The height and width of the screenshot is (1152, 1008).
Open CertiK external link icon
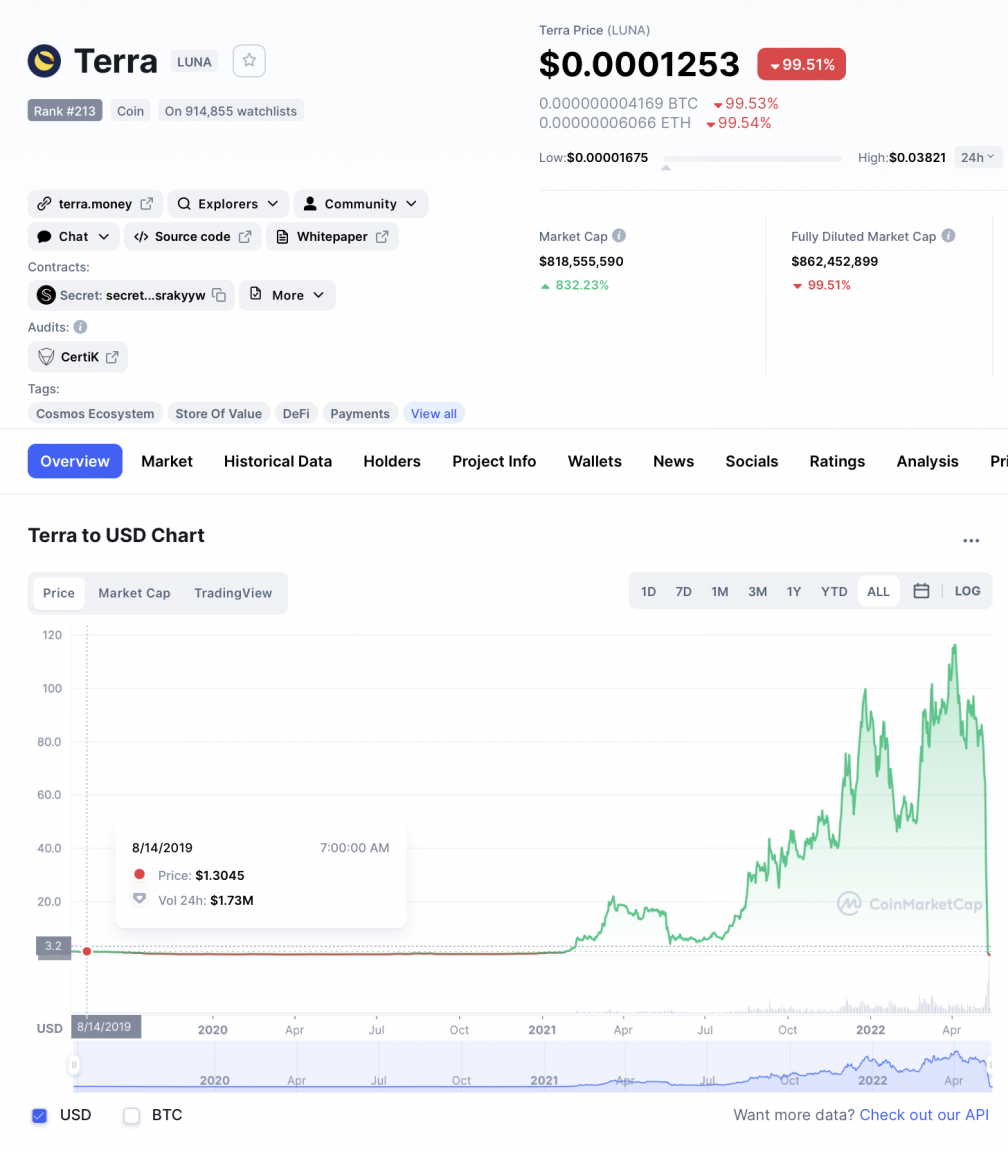[x=112, y=357]
